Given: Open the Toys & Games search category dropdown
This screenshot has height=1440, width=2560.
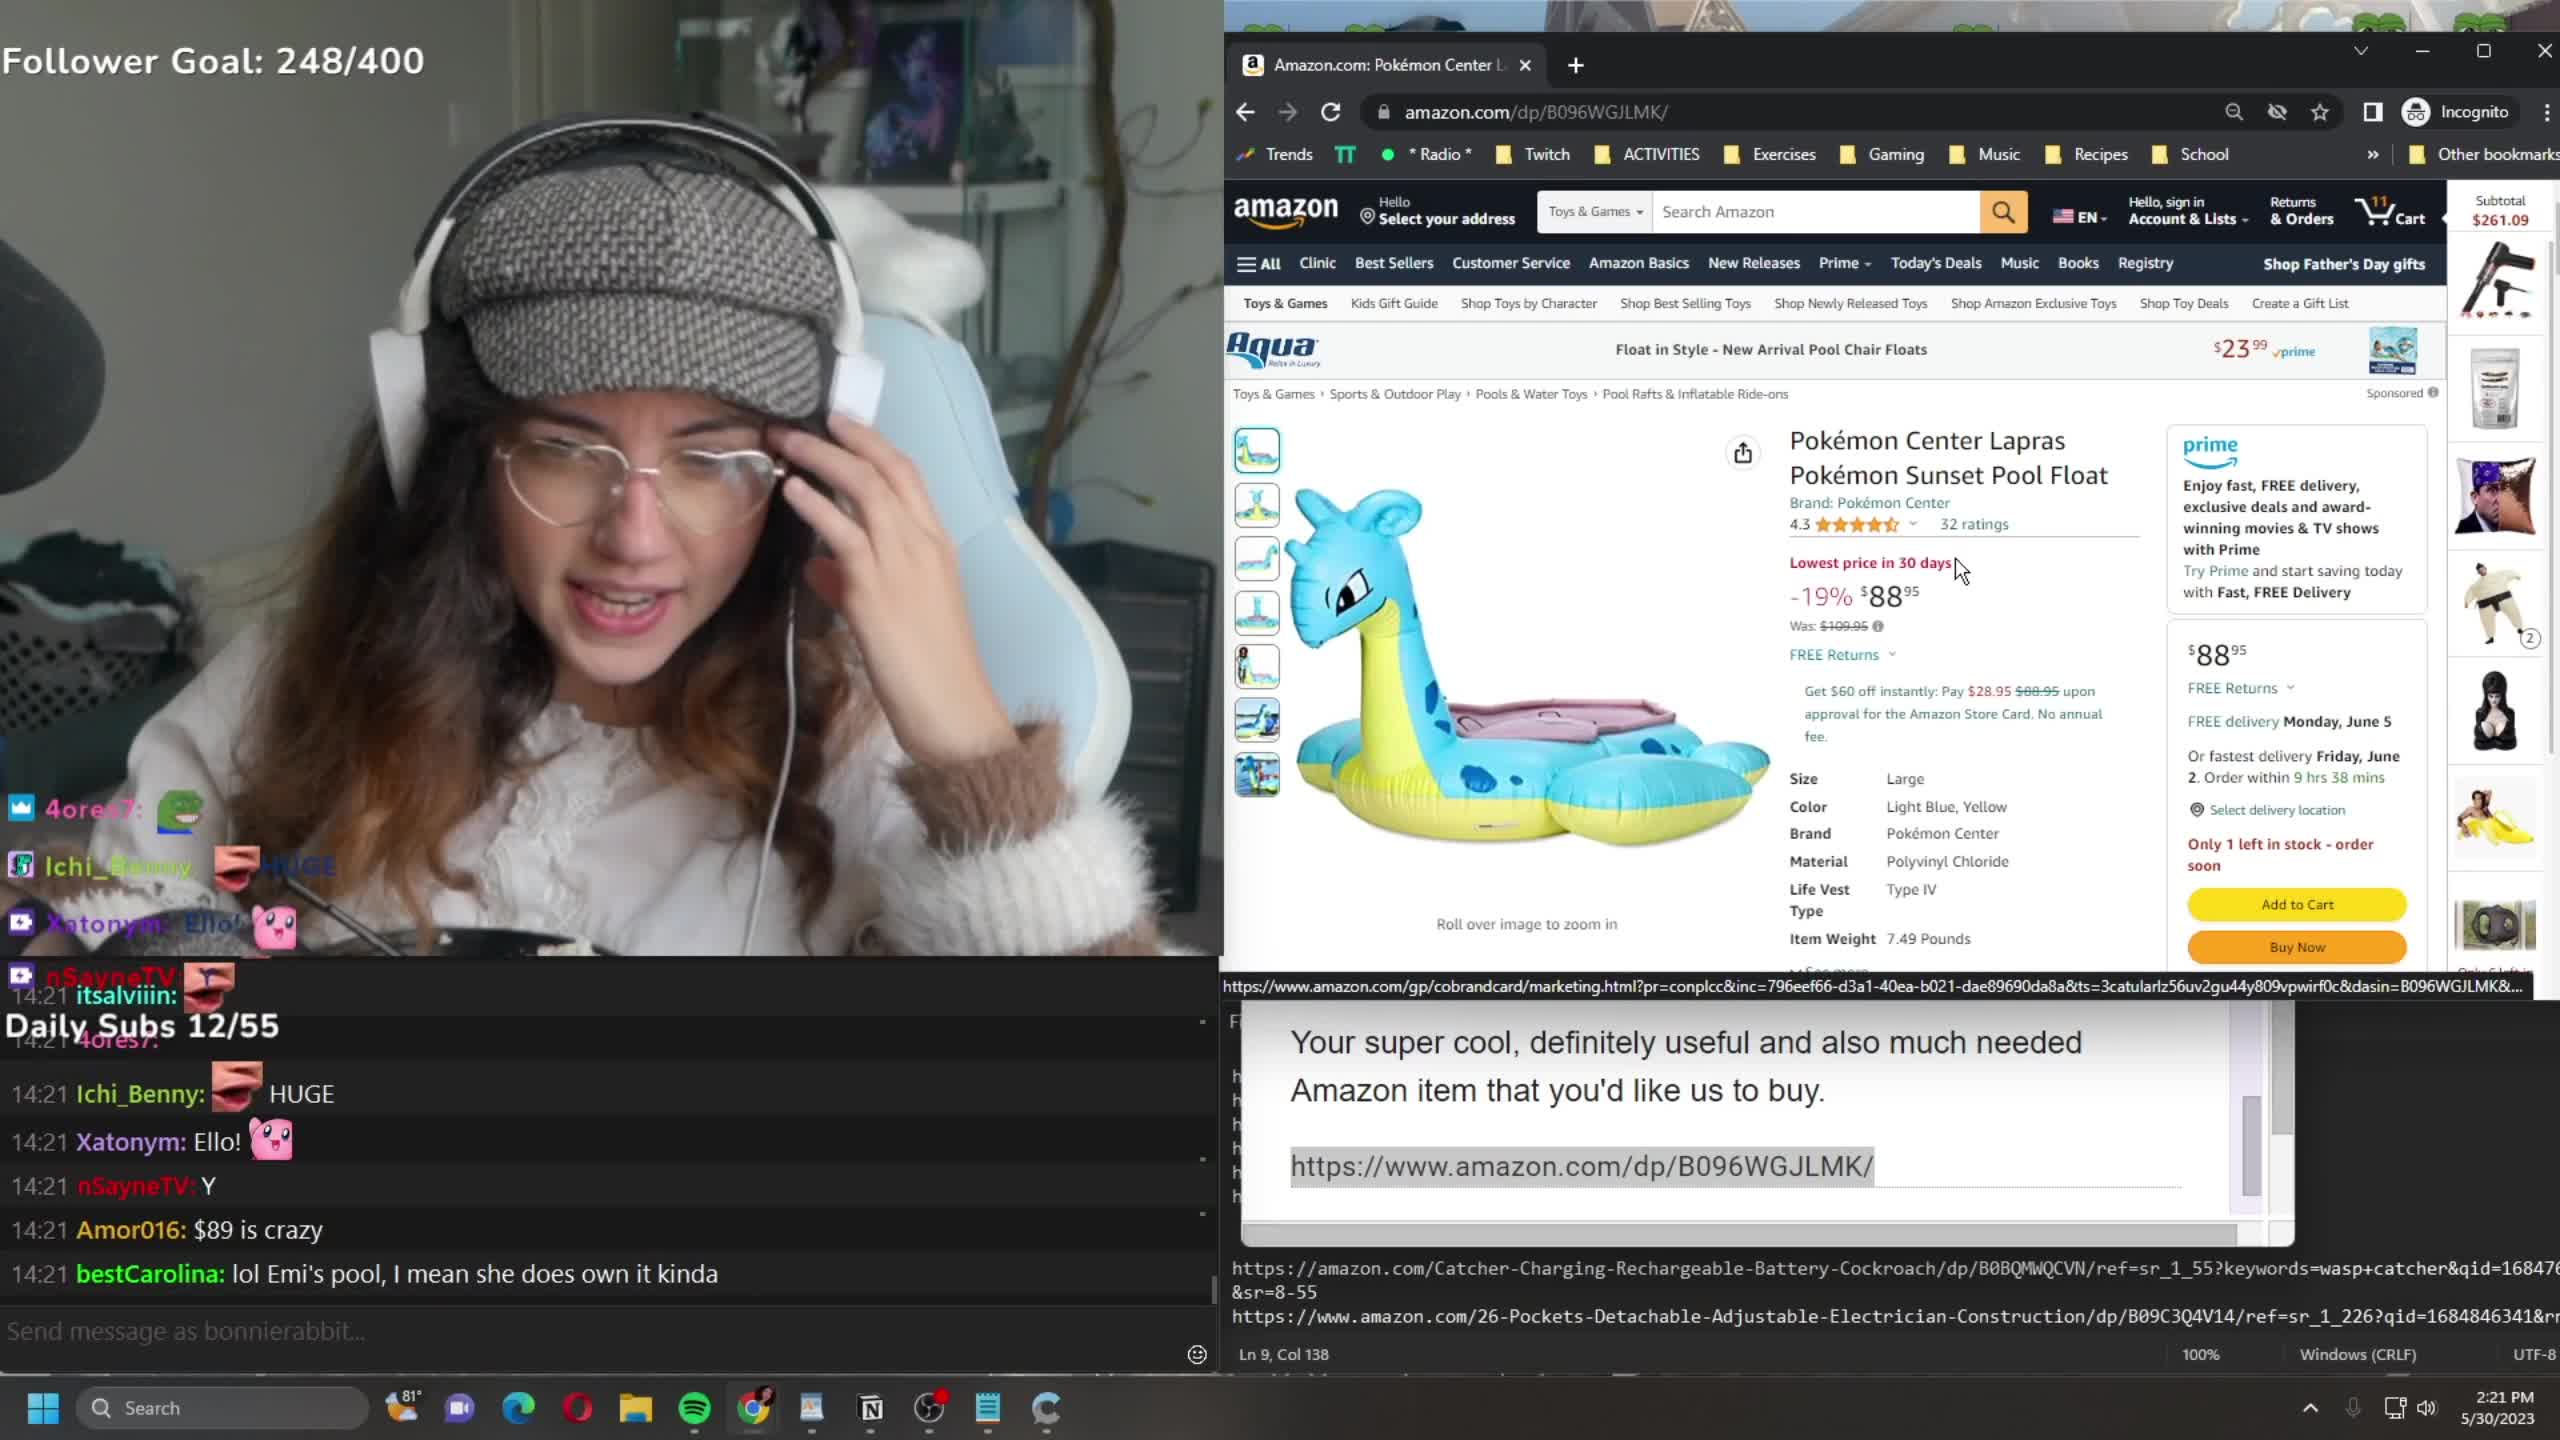Looking at the screenshot, I should tap(1595, 212).
